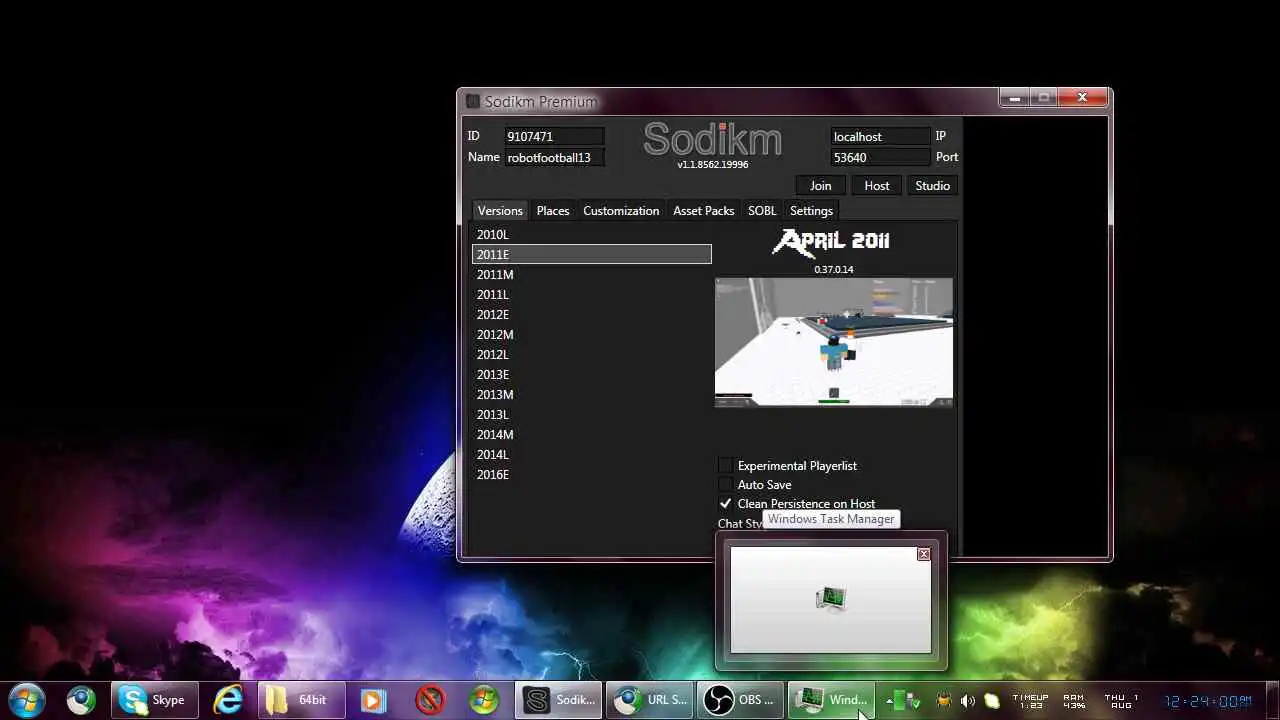The height and width of the screenshot is (720, 1280).
Task: Click the Host button
Action: click(x=877, y=185)
